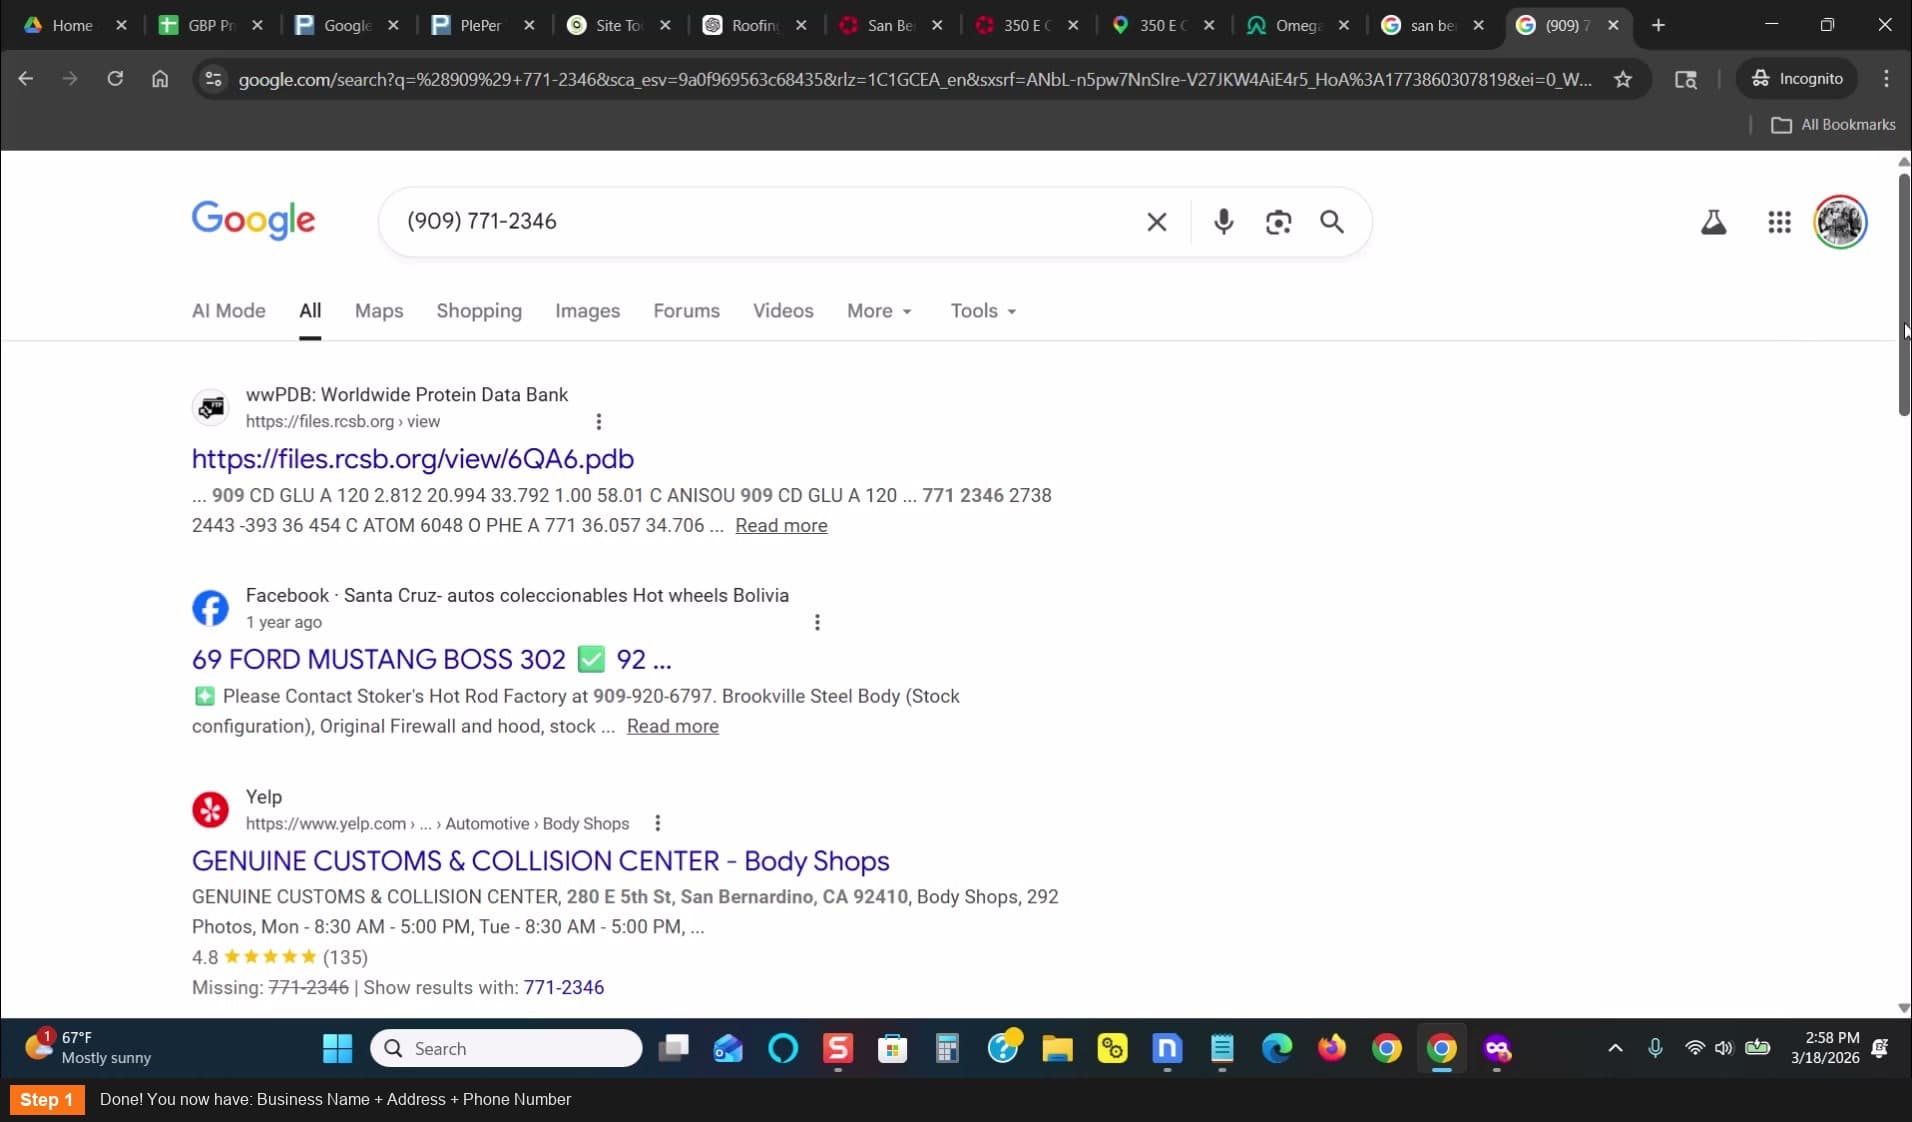1912x1122 pixels.
Task: Open the Google apps grid
Action: (1779, 222)
